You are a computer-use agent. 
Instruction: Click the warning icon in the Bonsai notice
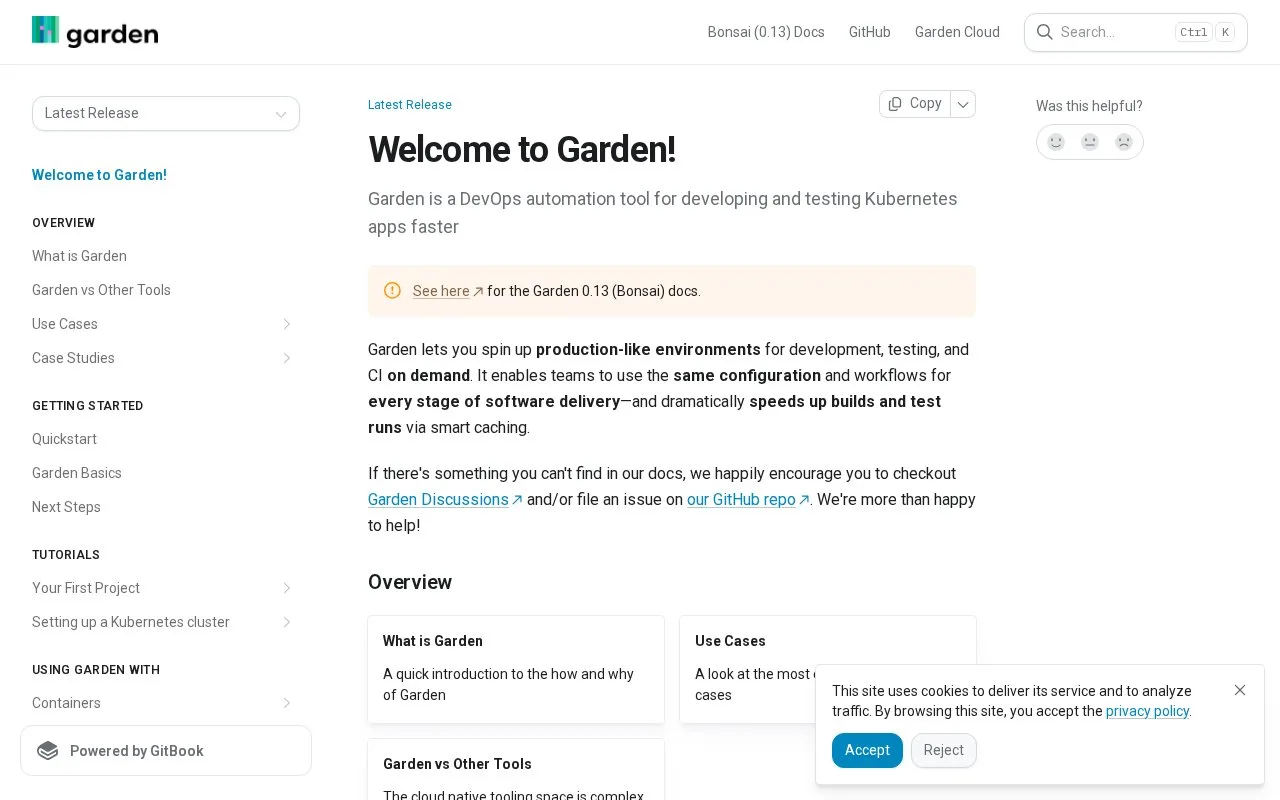pyautogui.click(x=392, y=290)
